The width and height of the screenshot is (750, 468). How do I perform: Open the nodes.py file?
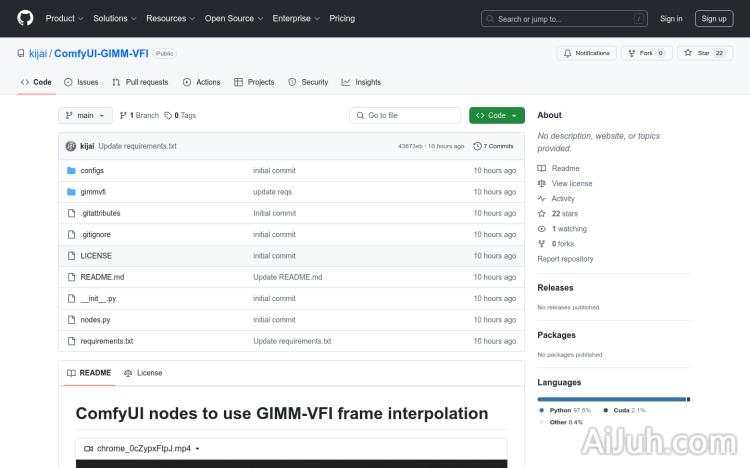point(95,320)
